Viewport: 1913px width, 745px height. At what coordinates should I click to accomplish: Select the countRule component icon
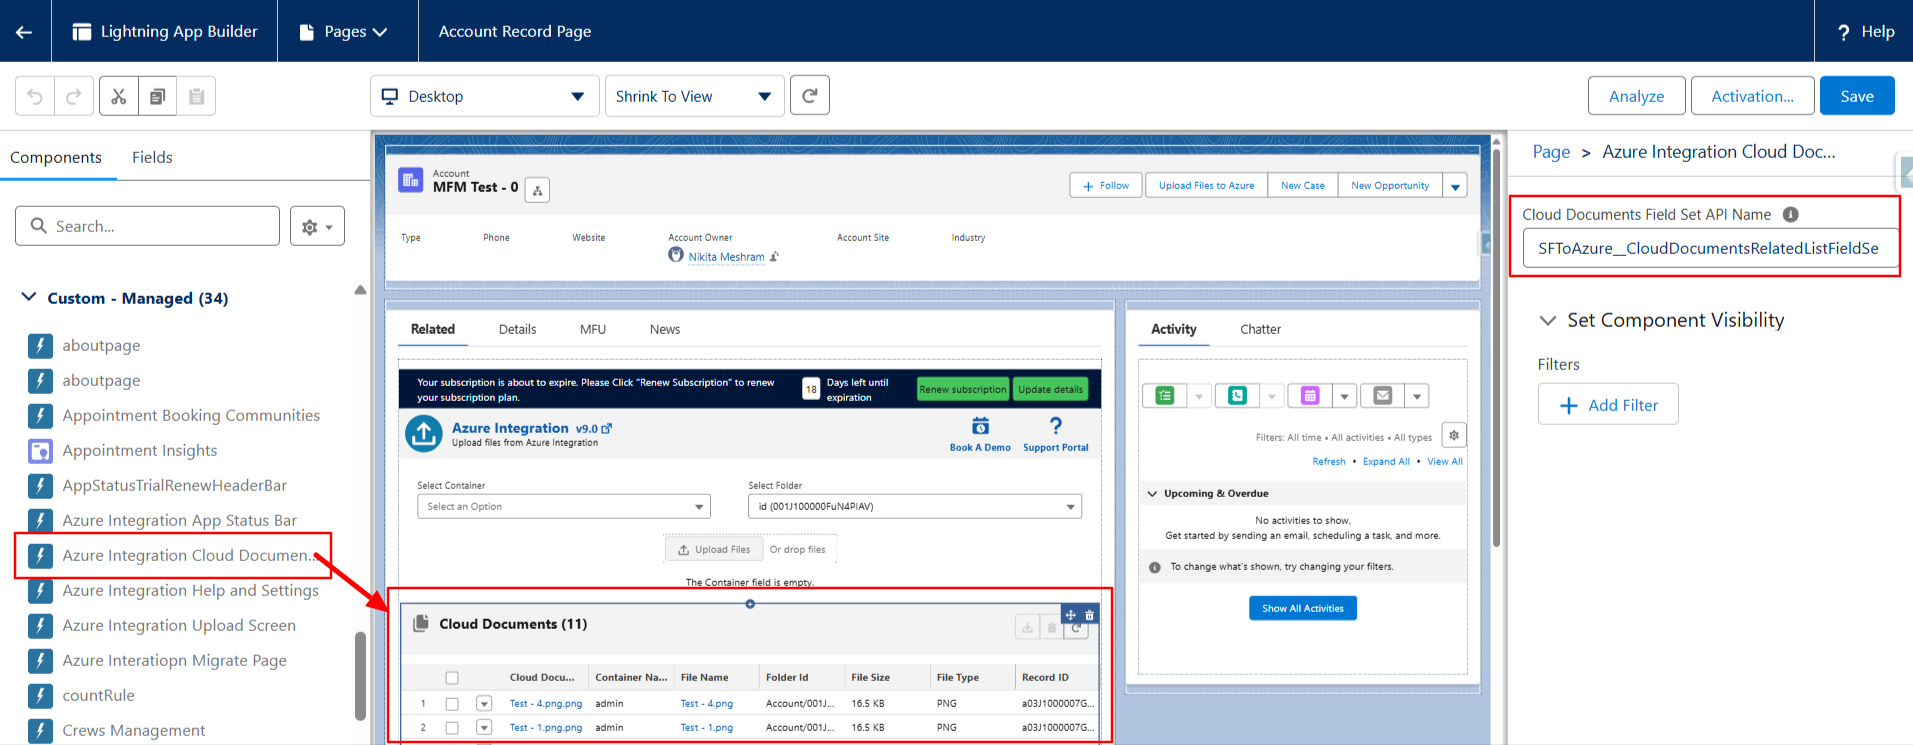40,695
